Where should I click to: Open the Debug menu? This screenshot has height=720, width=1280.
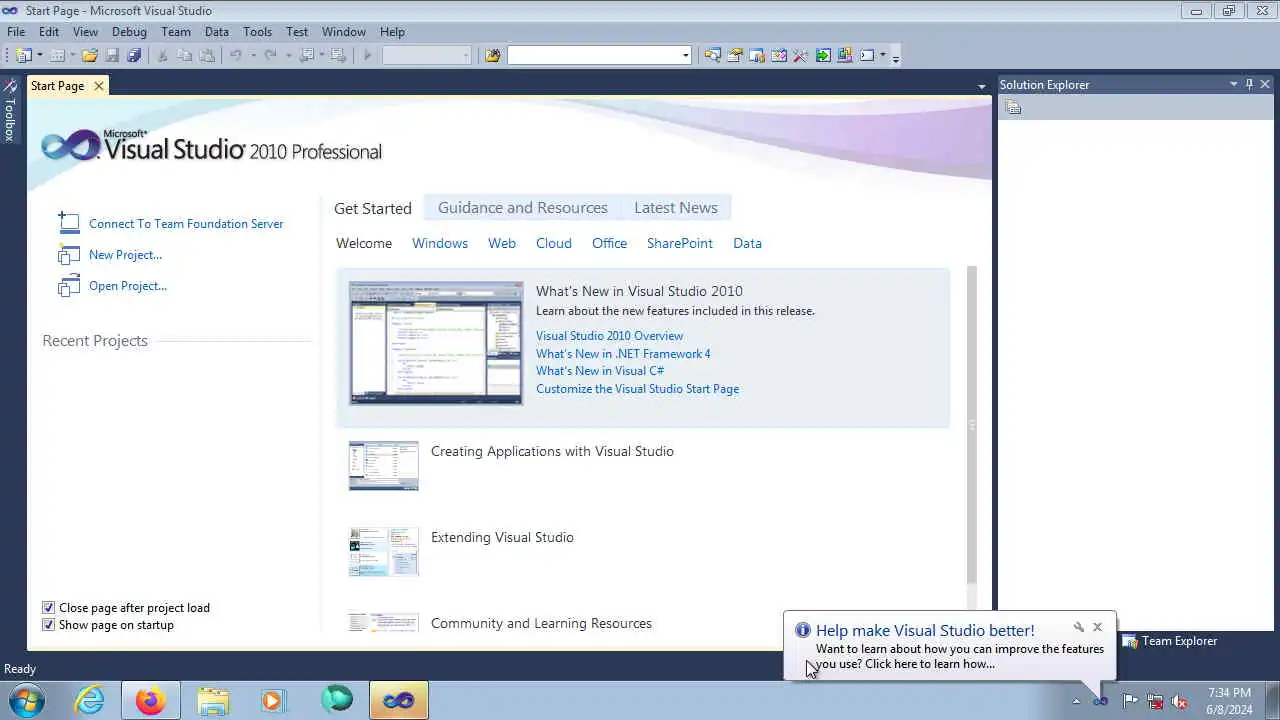point(129,32)
